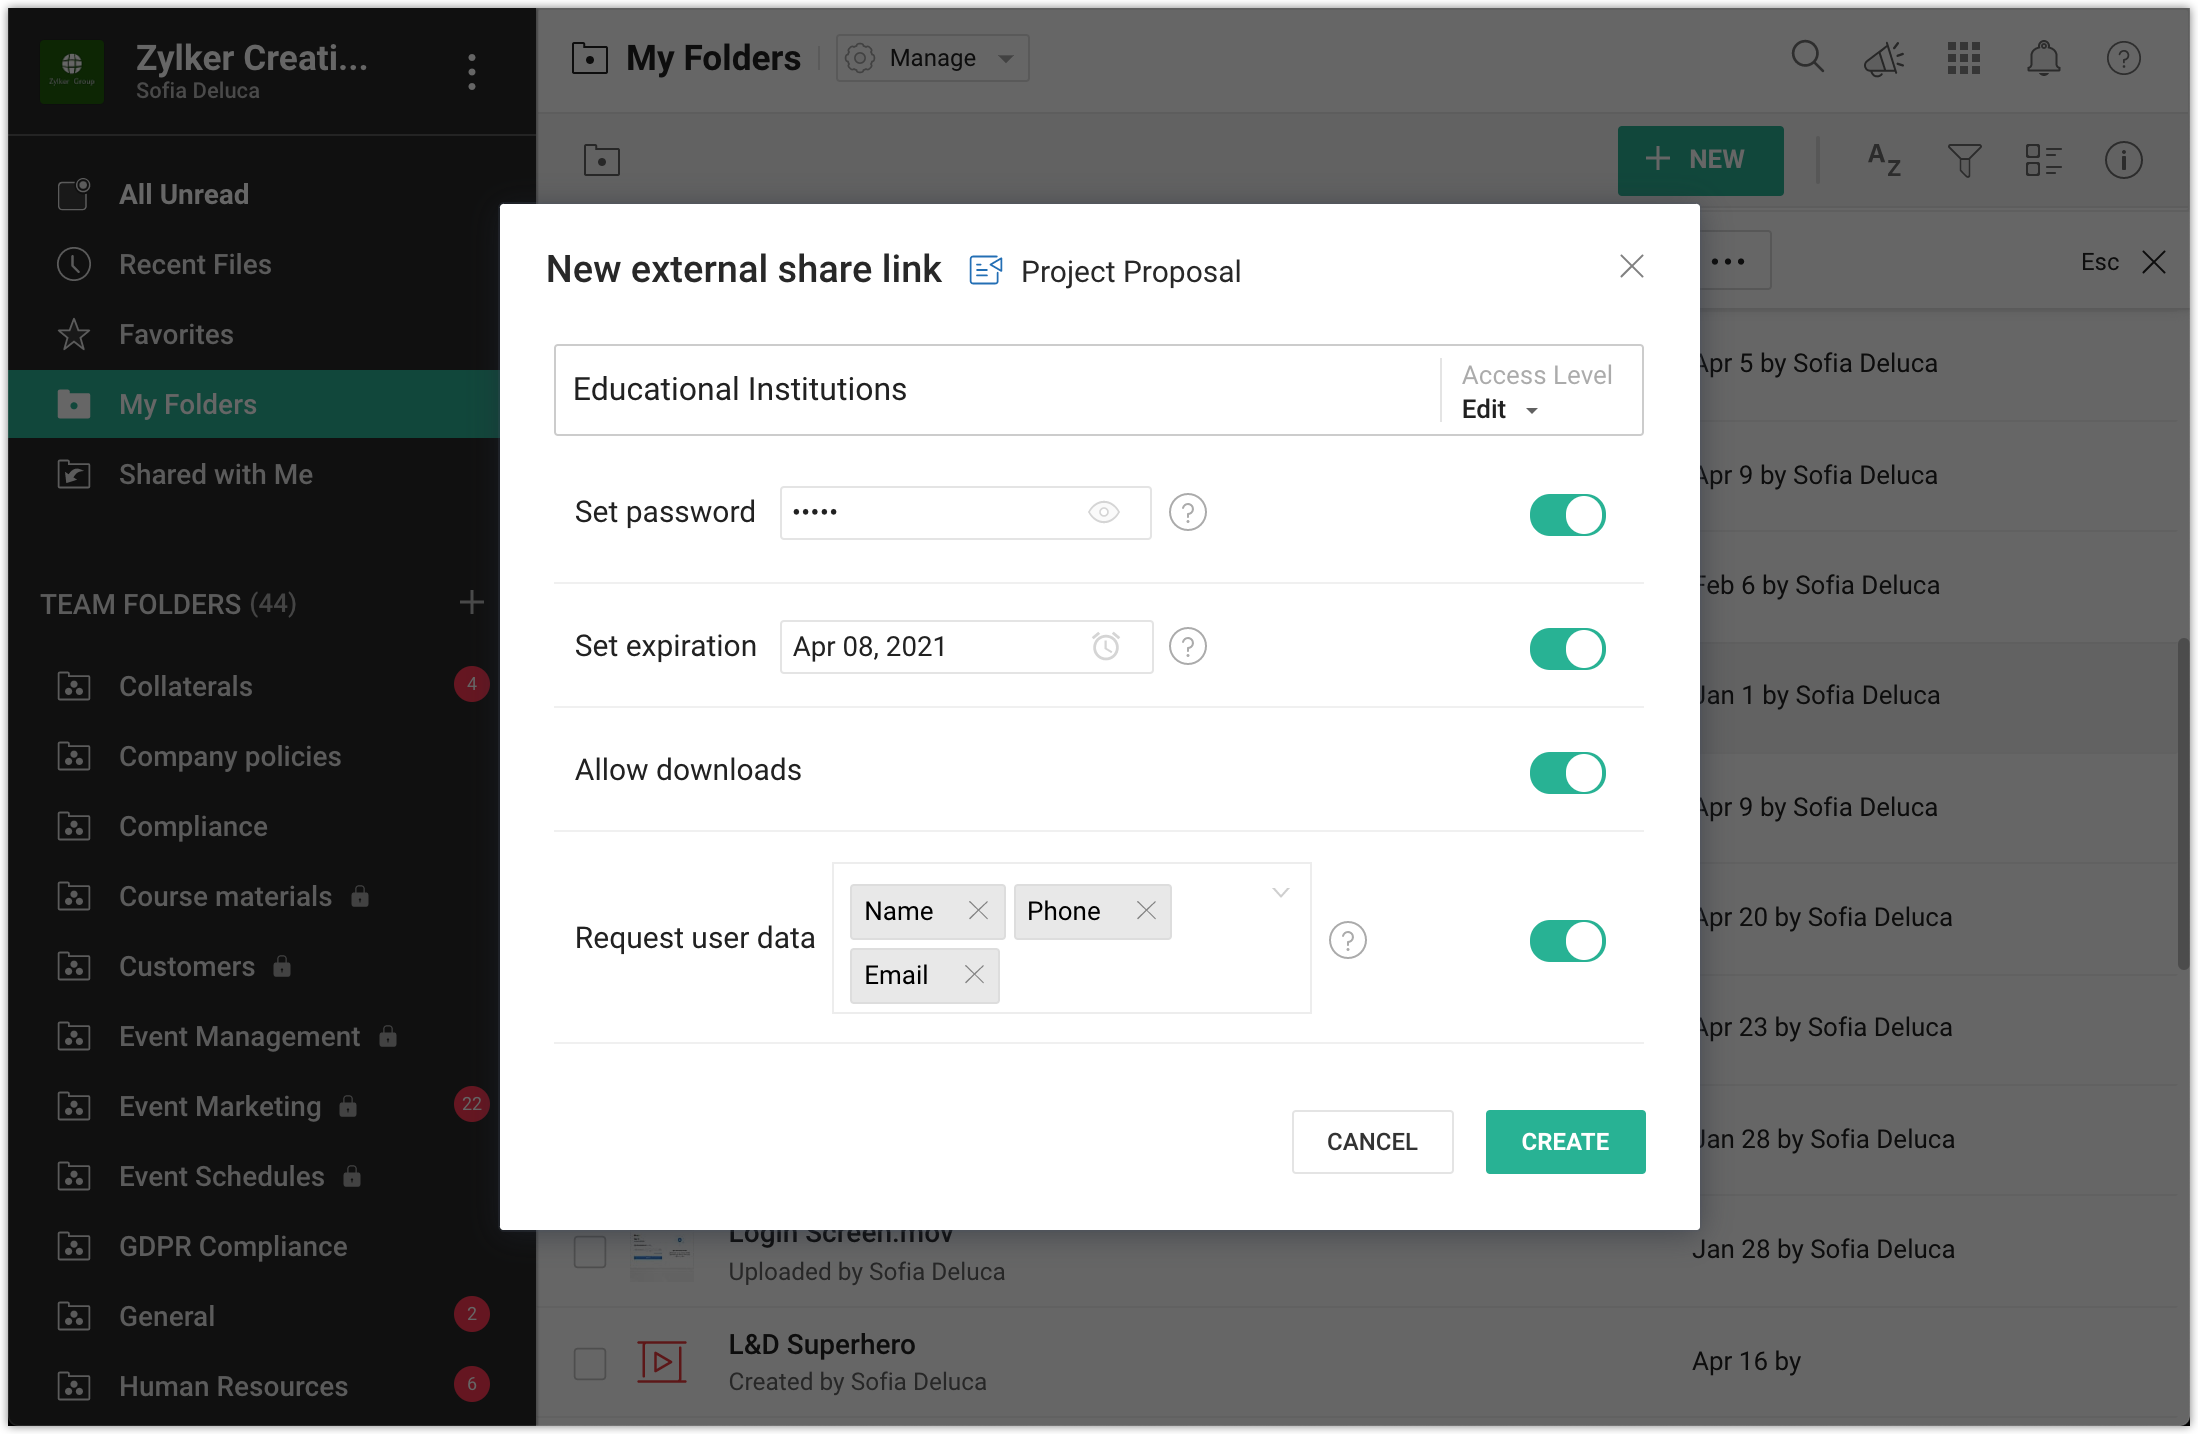The width and height of the screenshot is (2198, 1434).
Task: Disable the Set password toggle
Action: point(1566,515)
